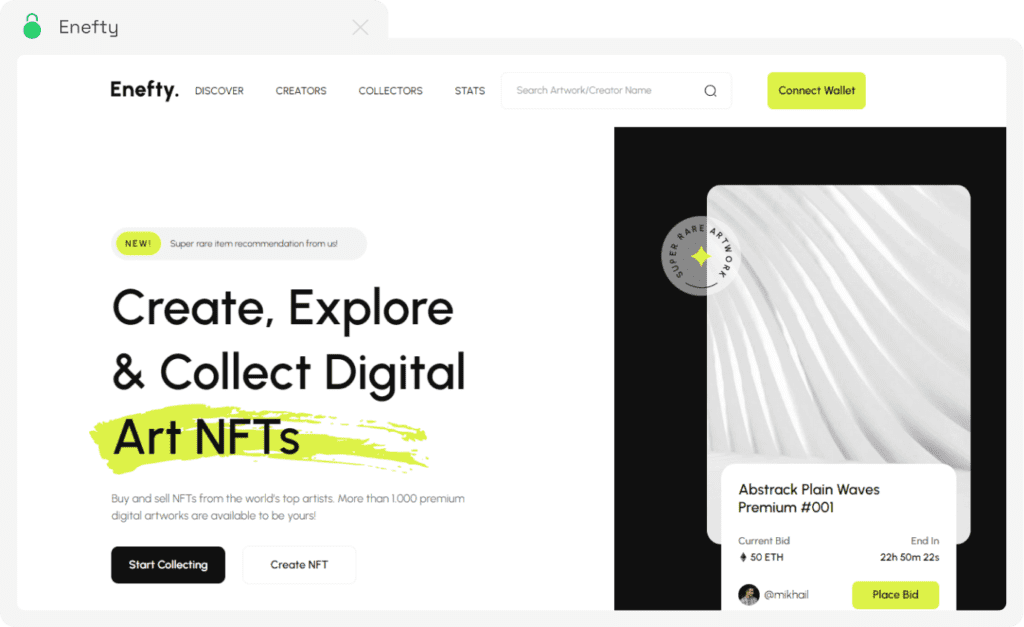The width and height of the screenshot is (1024, 627).
Task: Close the Enefty browser tab
Action: [x=360, y=27]
